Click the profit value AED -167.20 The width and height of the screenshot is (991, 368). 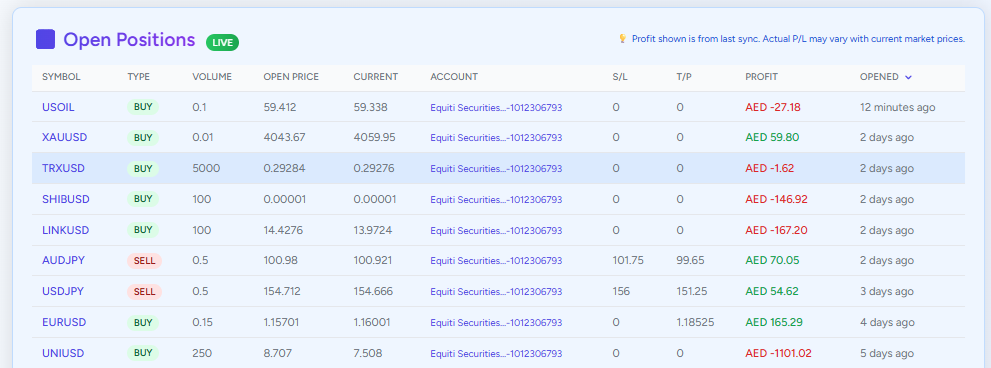point(777,230)
